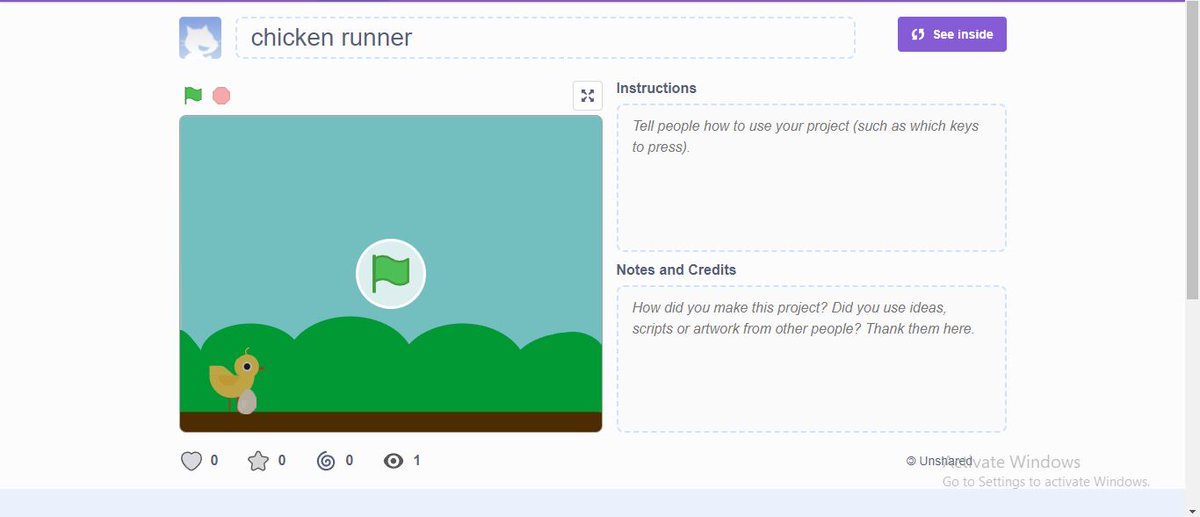Click the remix spiral icon

tap(325, 461)
